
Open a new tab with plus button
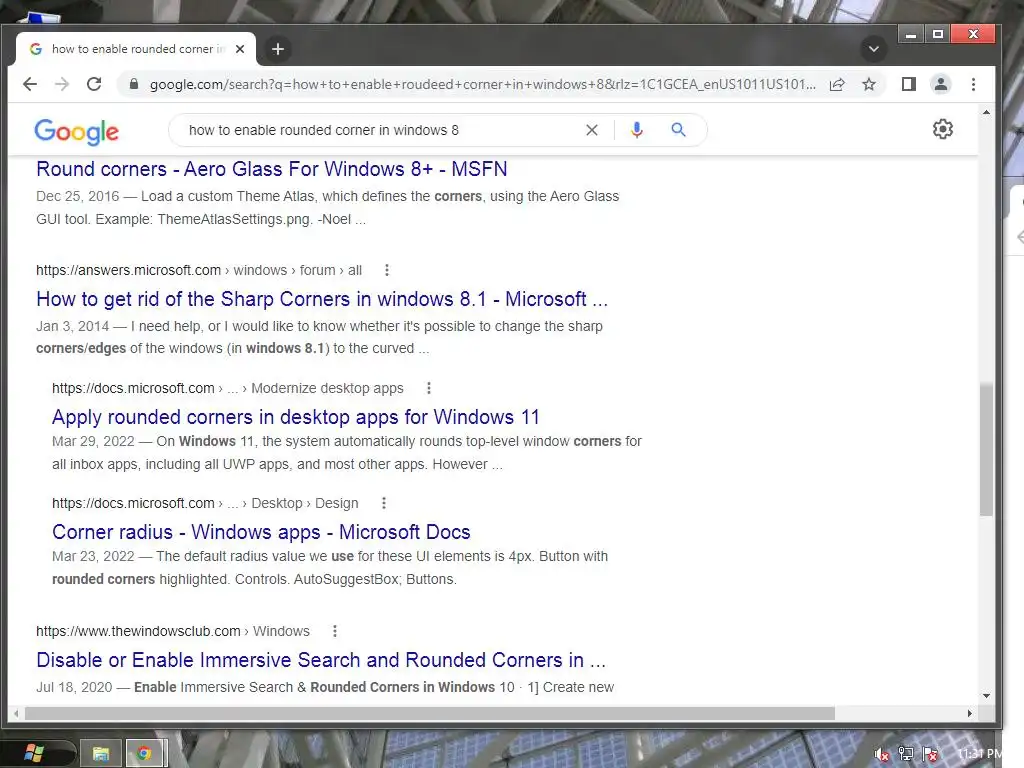tap(278, 49)
